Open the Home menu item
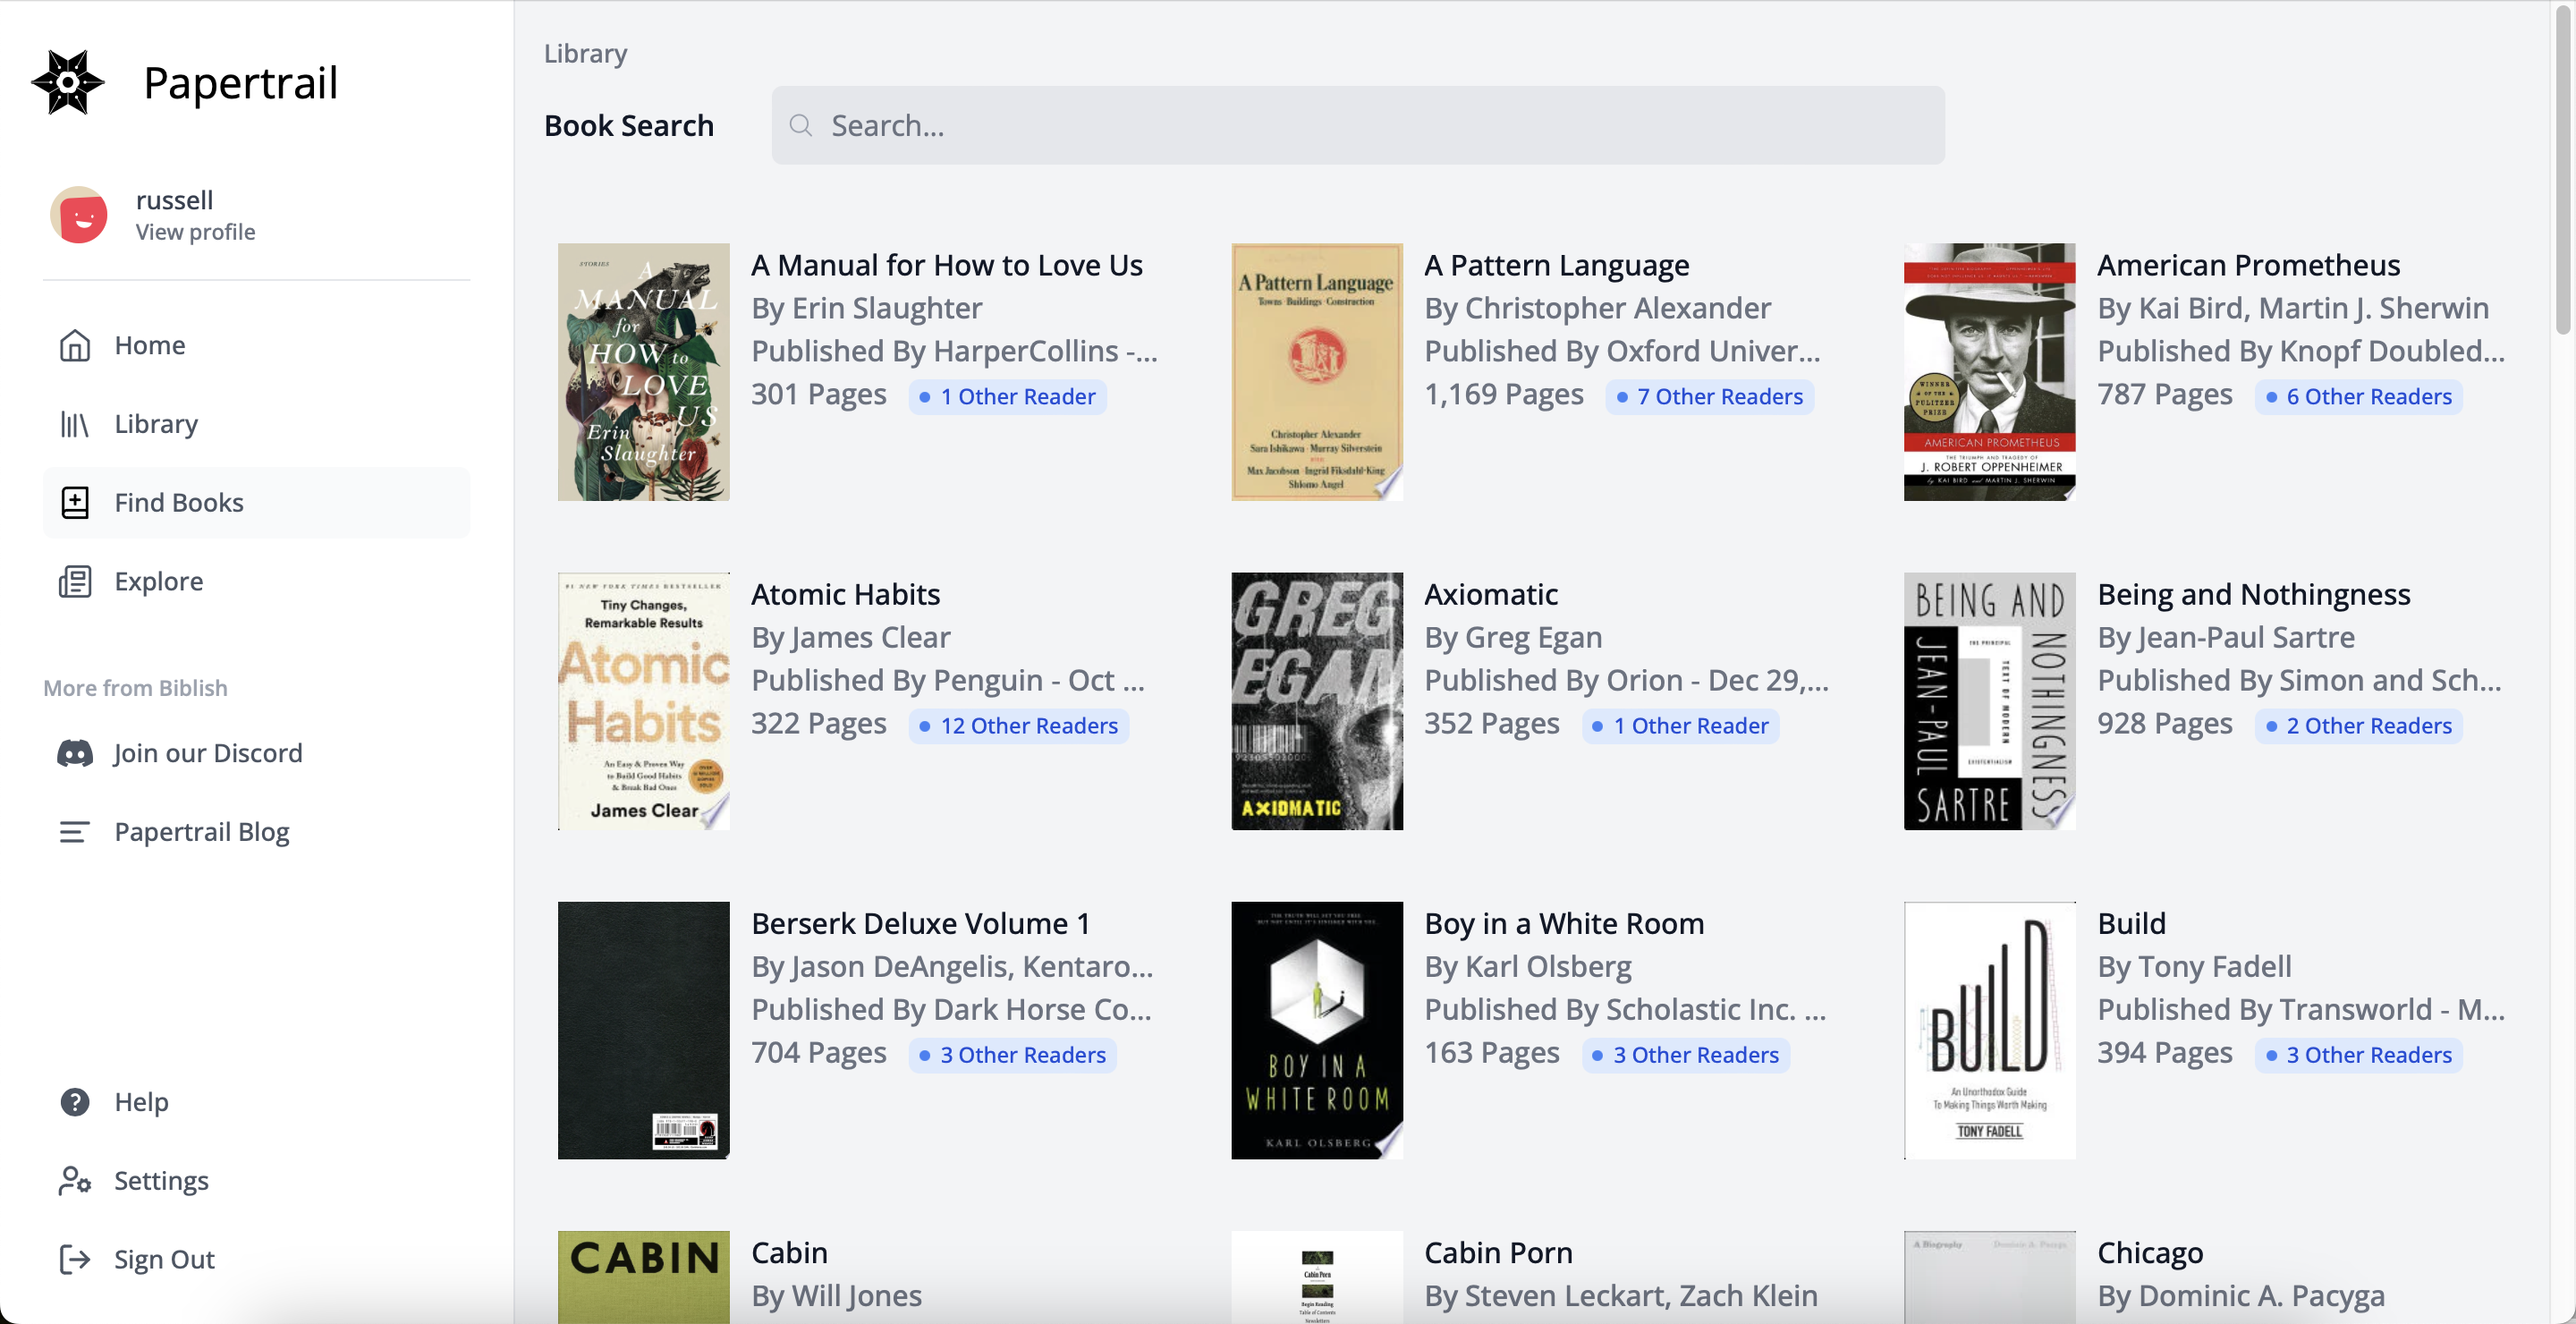The height and width of the screenshot is (1324, 2576). coord(256,345)
